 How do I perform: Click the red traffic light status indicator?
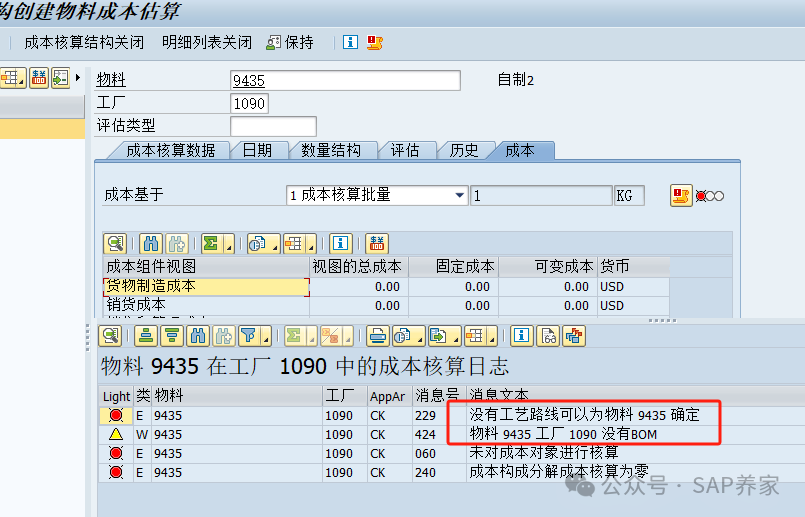click(x=710, y=196)
